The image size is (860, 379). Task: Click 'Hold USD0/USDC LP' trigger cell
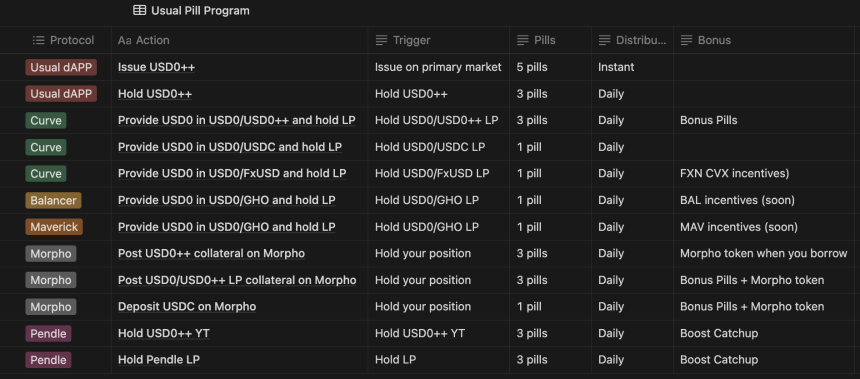pos(430,147)
